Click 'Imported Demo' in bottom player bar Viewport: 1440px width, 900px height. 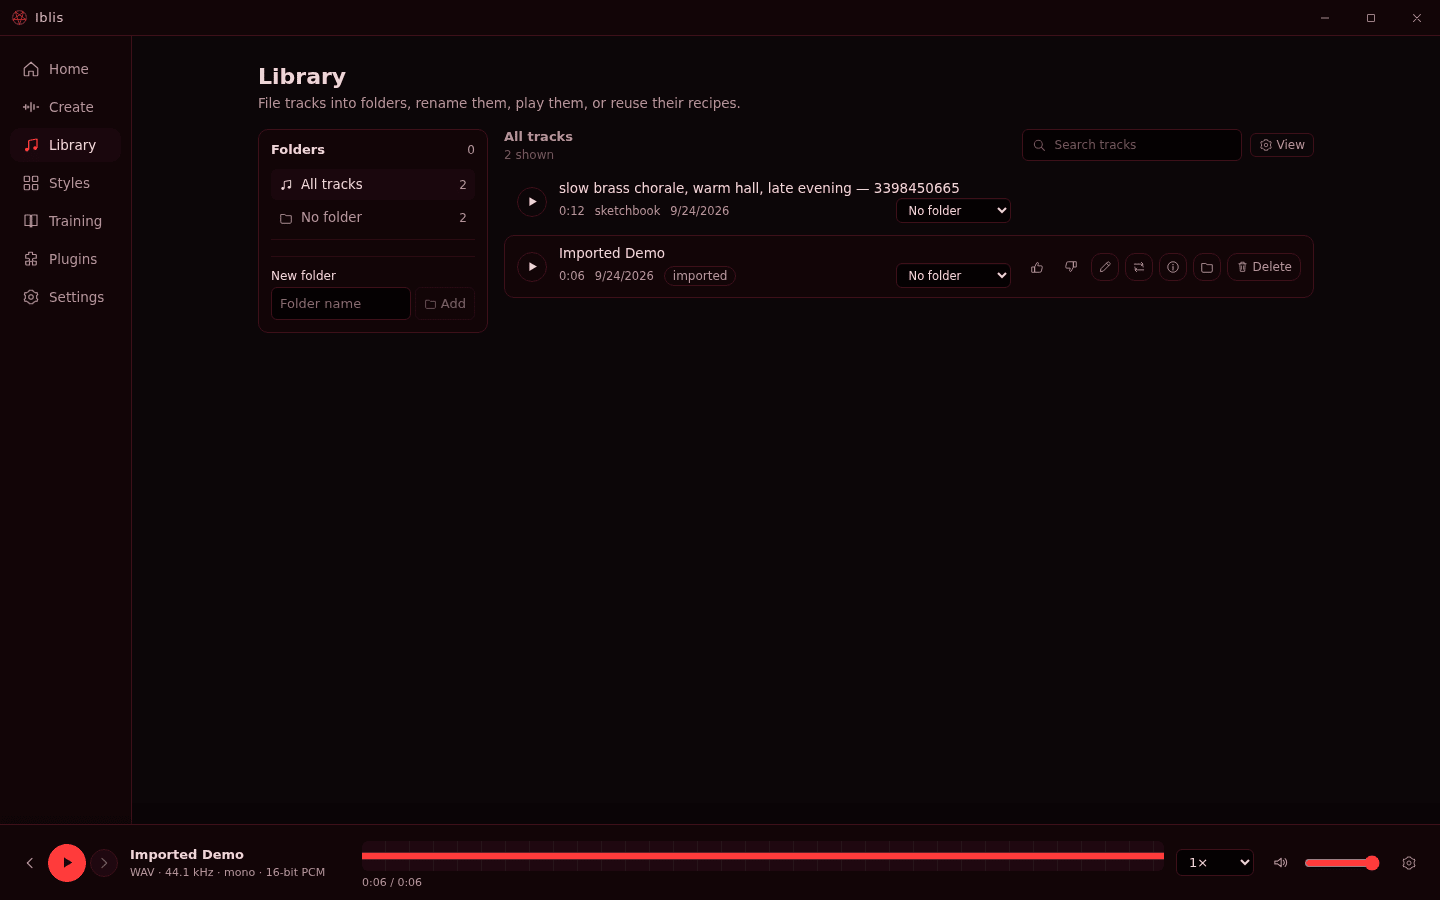(x=187, y=855)
